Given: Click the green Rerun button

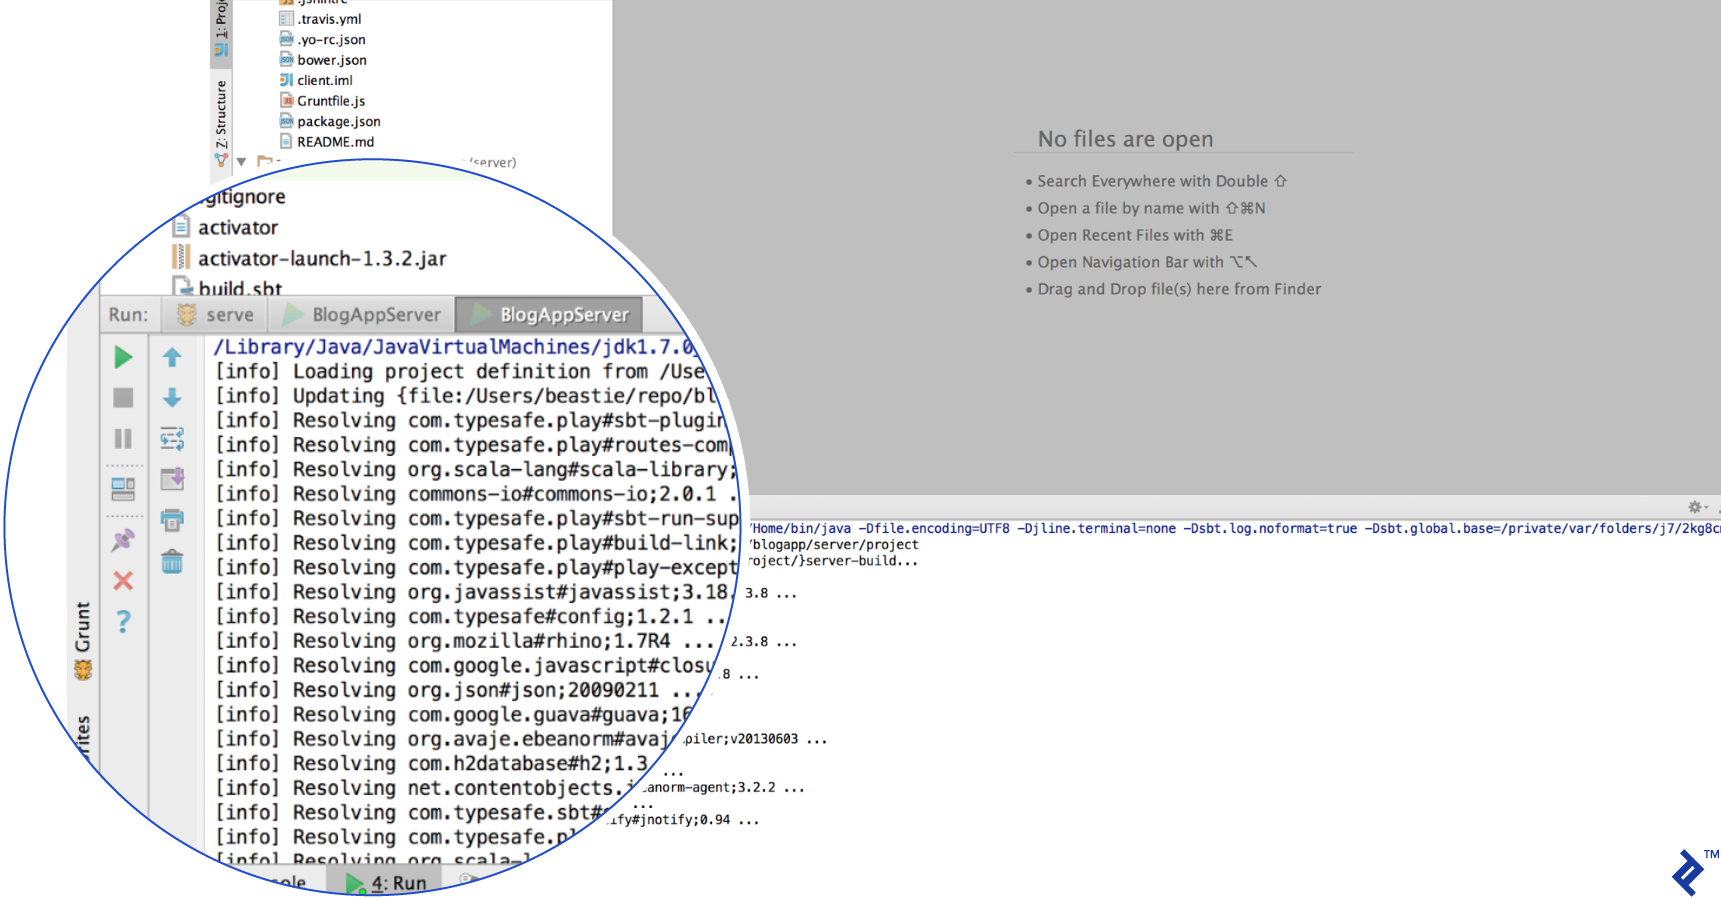Looking at the screenshot, I should (123, 357).
